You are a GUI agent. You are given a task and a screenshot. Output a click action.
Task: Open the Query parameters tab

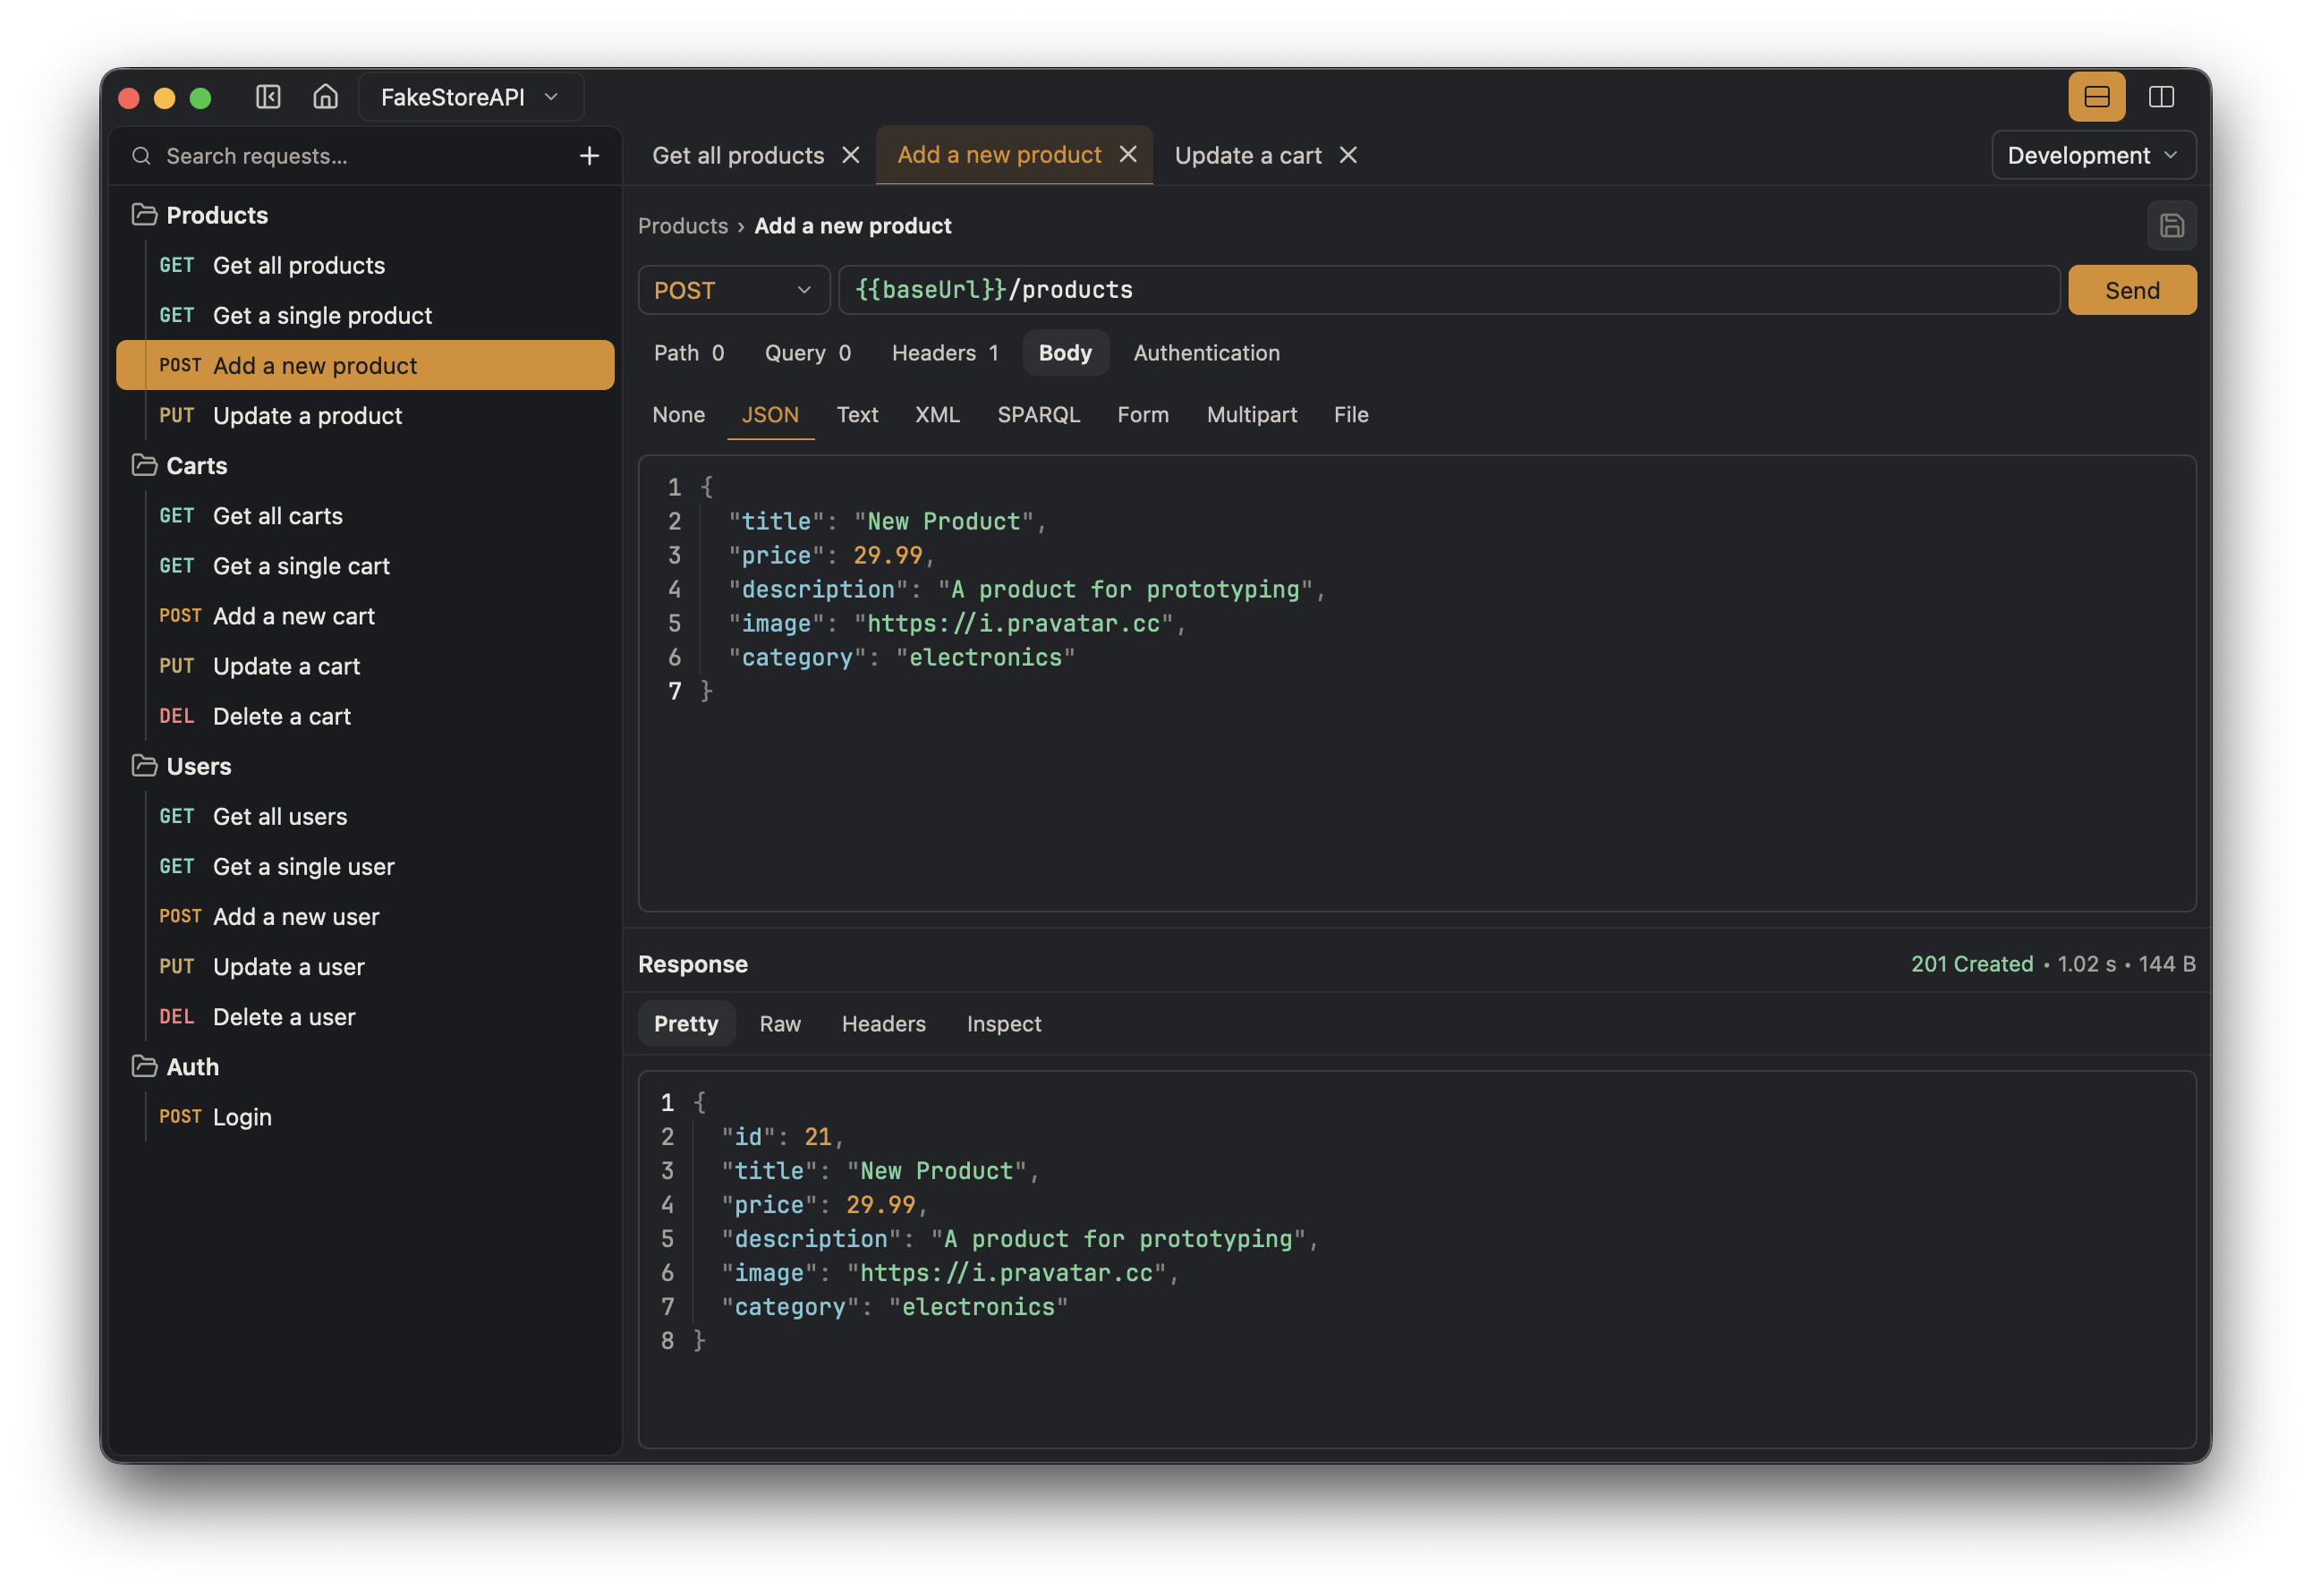pos(808,353)
